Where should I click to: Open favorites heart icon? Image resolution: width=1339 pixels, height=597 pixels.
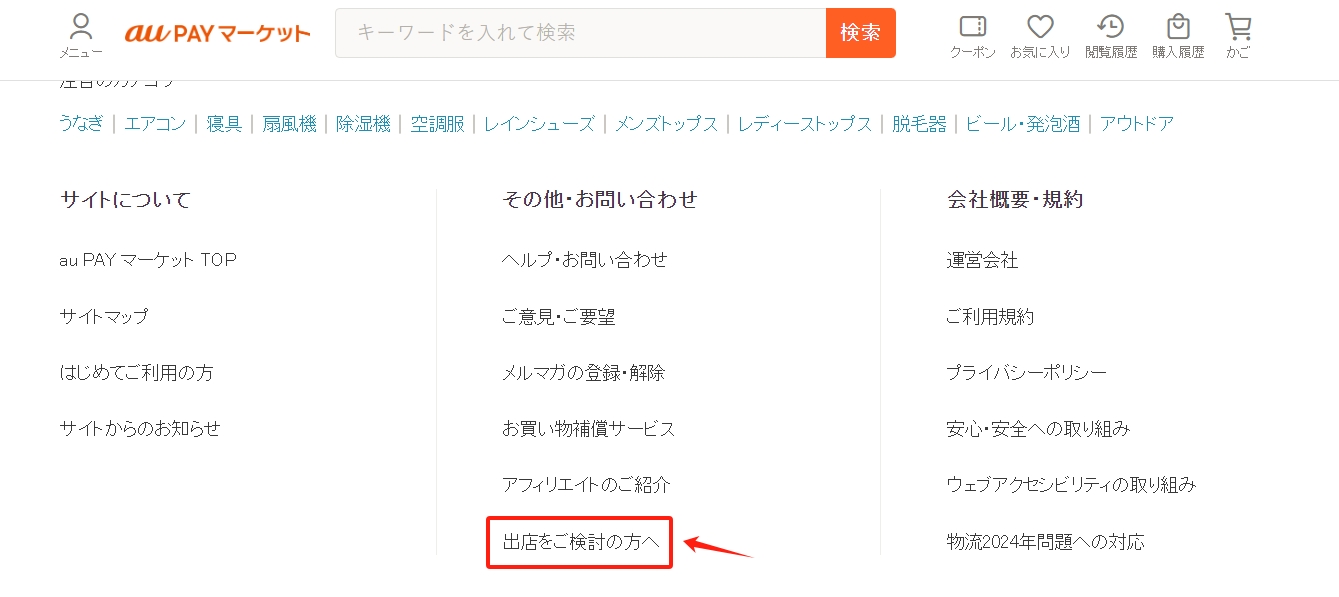pos(1040,35)
